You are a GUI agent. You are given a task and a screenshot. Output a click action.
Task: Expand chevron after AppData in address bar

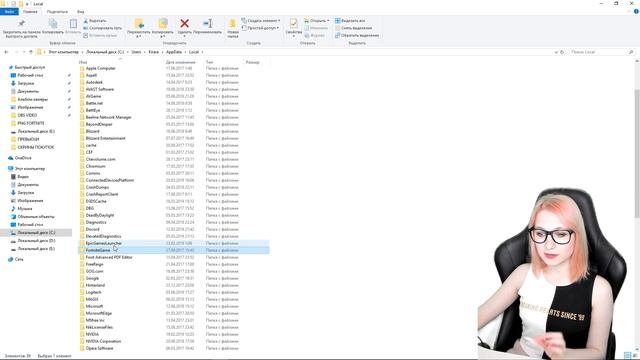click(185, 52)
